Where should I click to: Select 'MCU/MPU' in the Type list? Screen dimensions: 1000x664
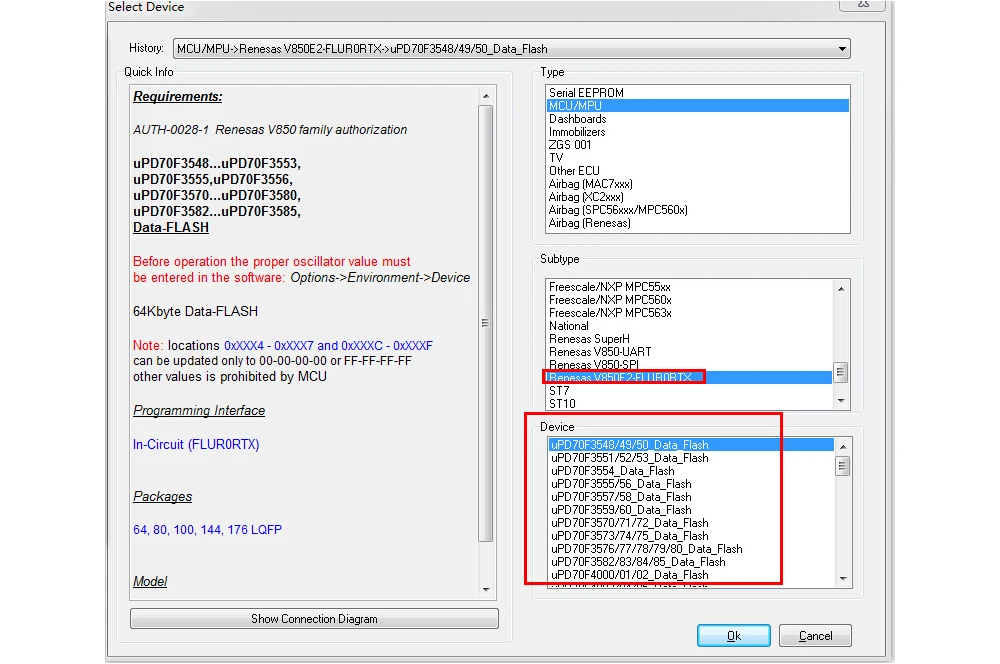coord(697,106)
